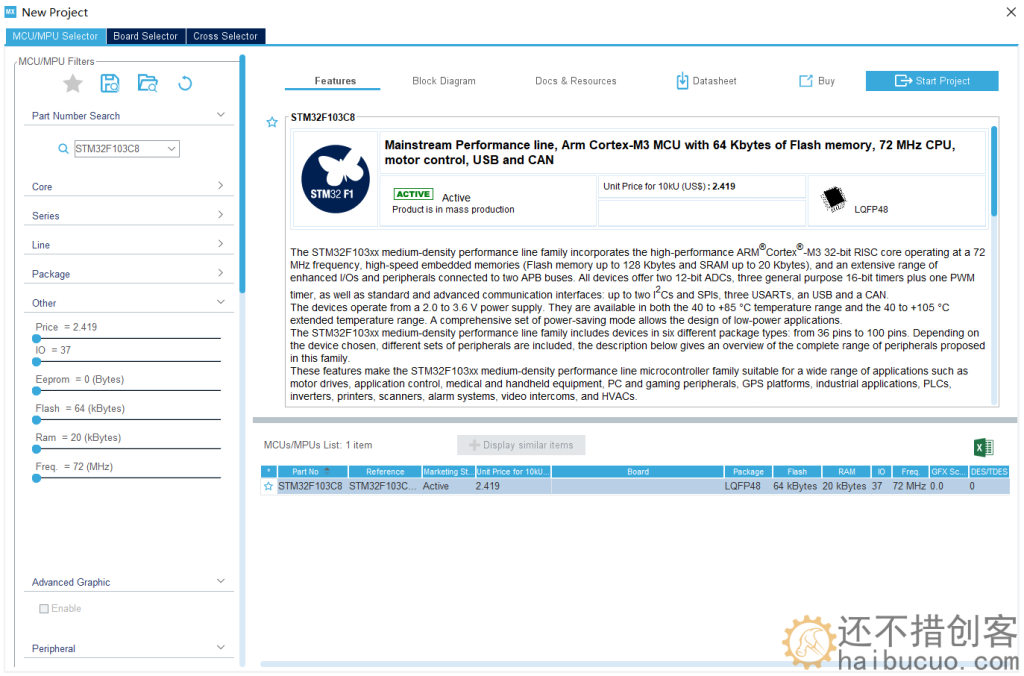Collapse the Part Number Search section
This screenshot has width=1024, height=676.
(221, 115)
